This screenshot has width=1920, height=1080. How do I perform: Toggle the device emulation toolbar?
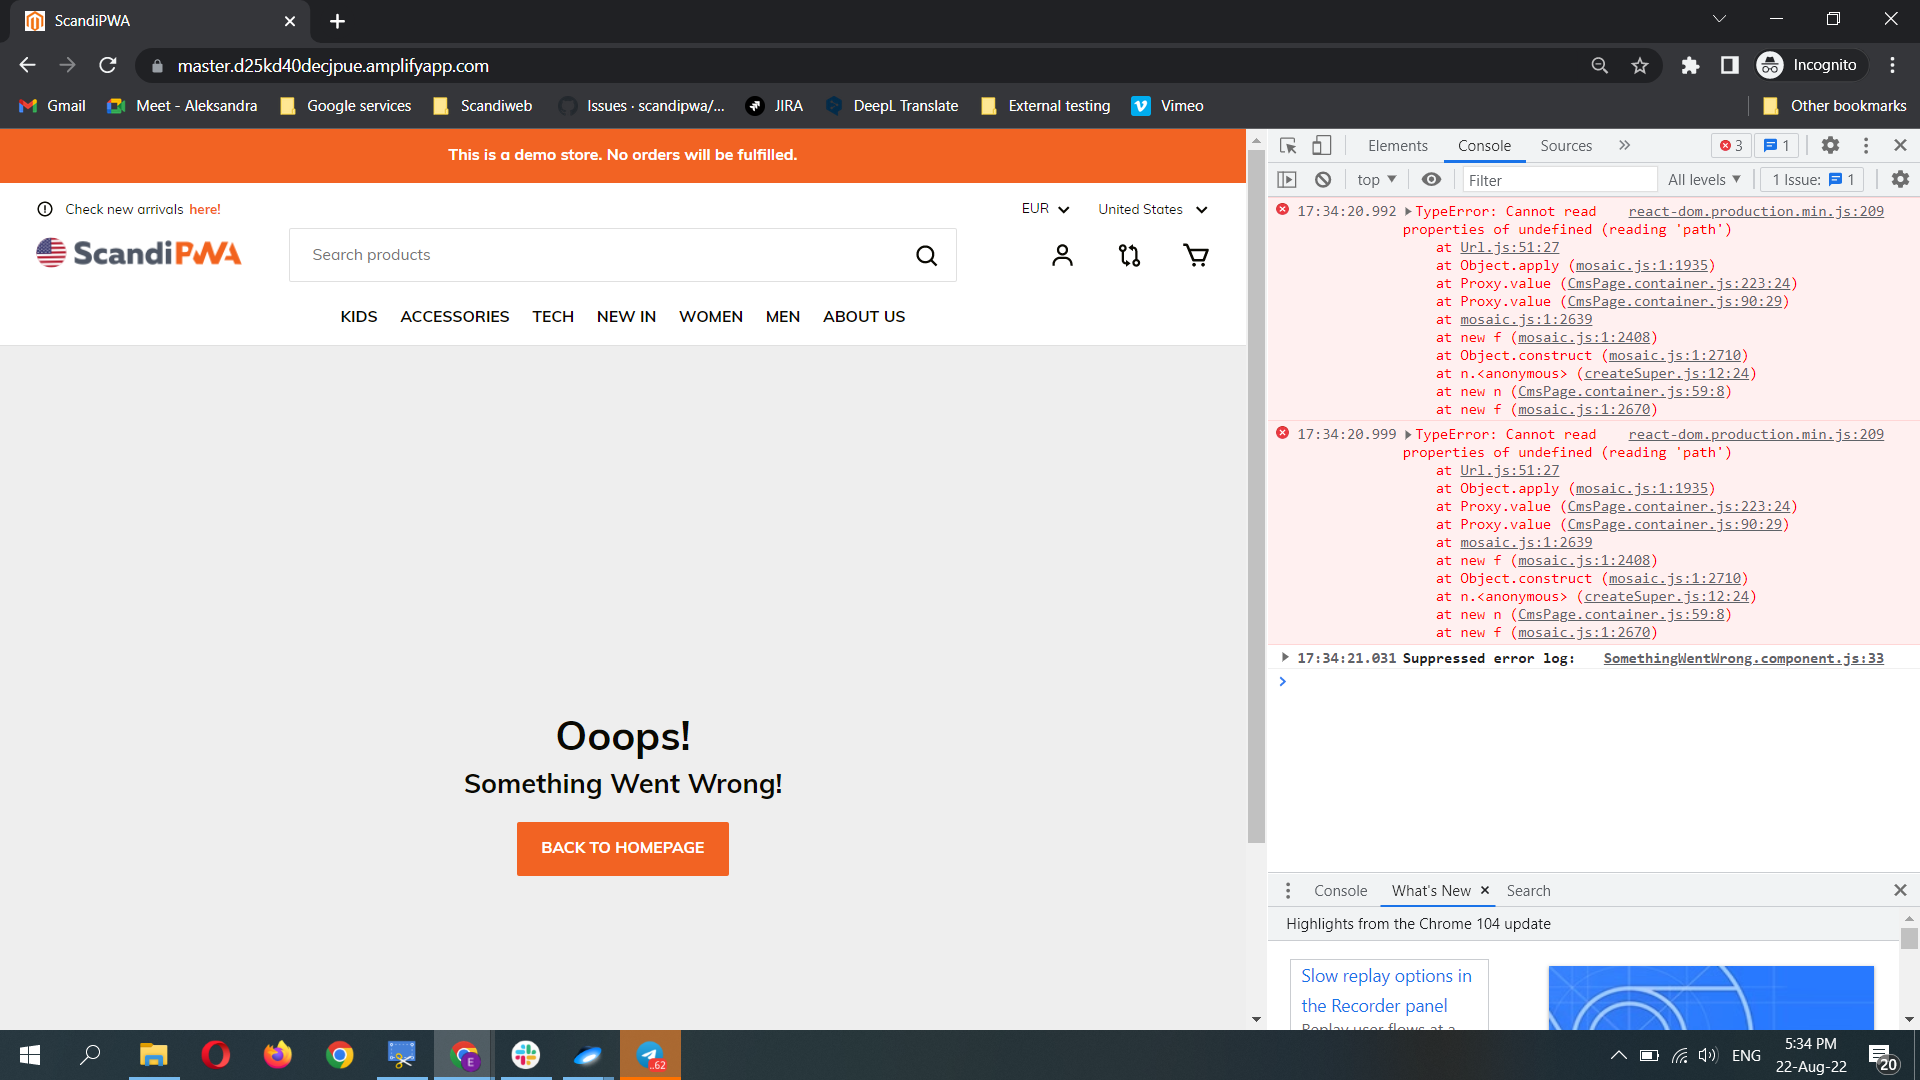coord(1322,145)
